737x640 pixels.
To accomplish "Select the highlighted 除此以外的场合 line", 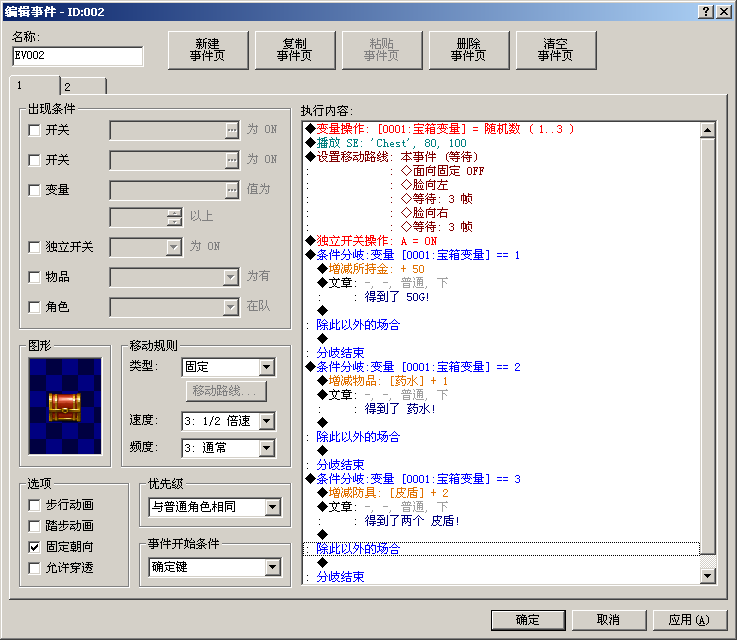I will (x=502, y=549).
